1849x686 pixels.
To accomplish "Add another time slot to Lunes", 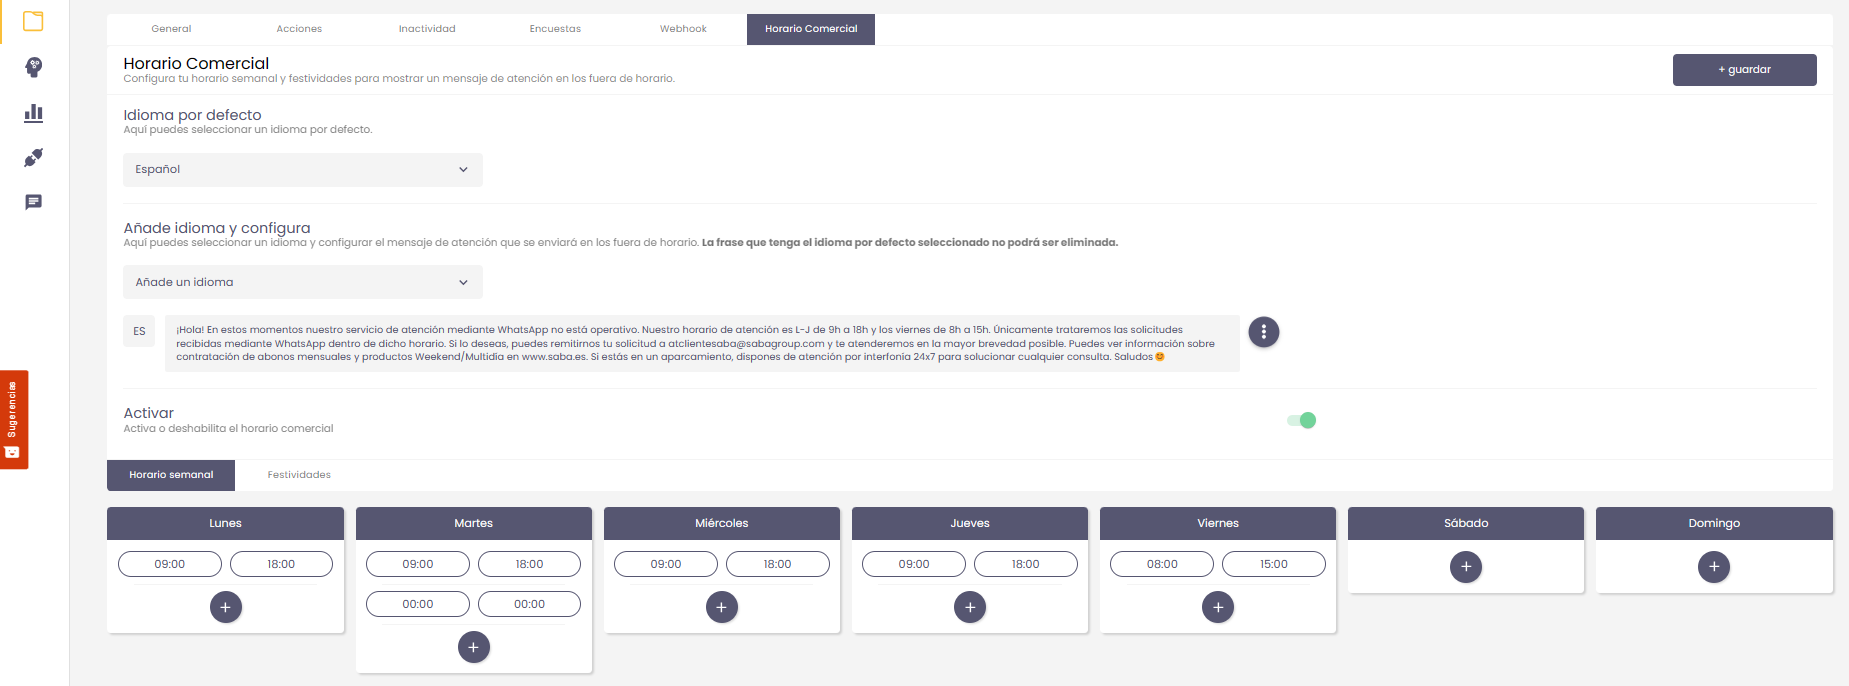I will 225,607.
